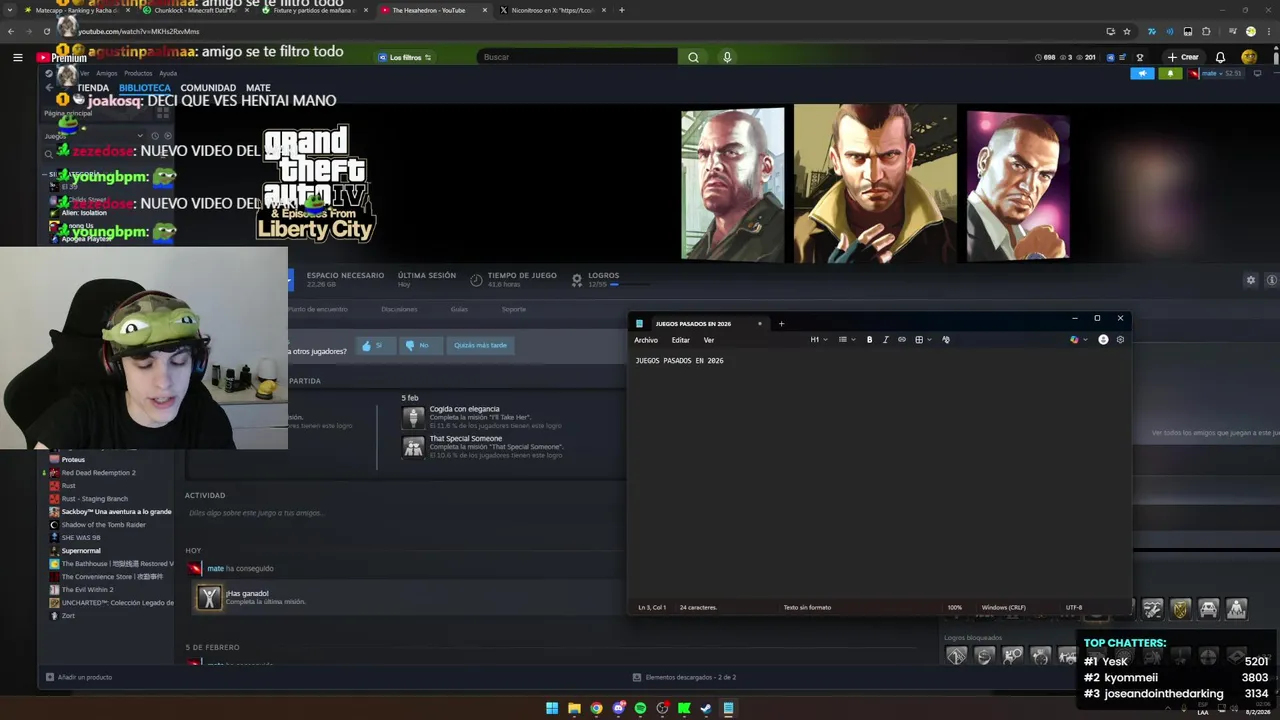The height and width of the screenshot is (720, 1280).
Task: Open the Copilot menu in Notepad
Action: tap(1078, 340)
